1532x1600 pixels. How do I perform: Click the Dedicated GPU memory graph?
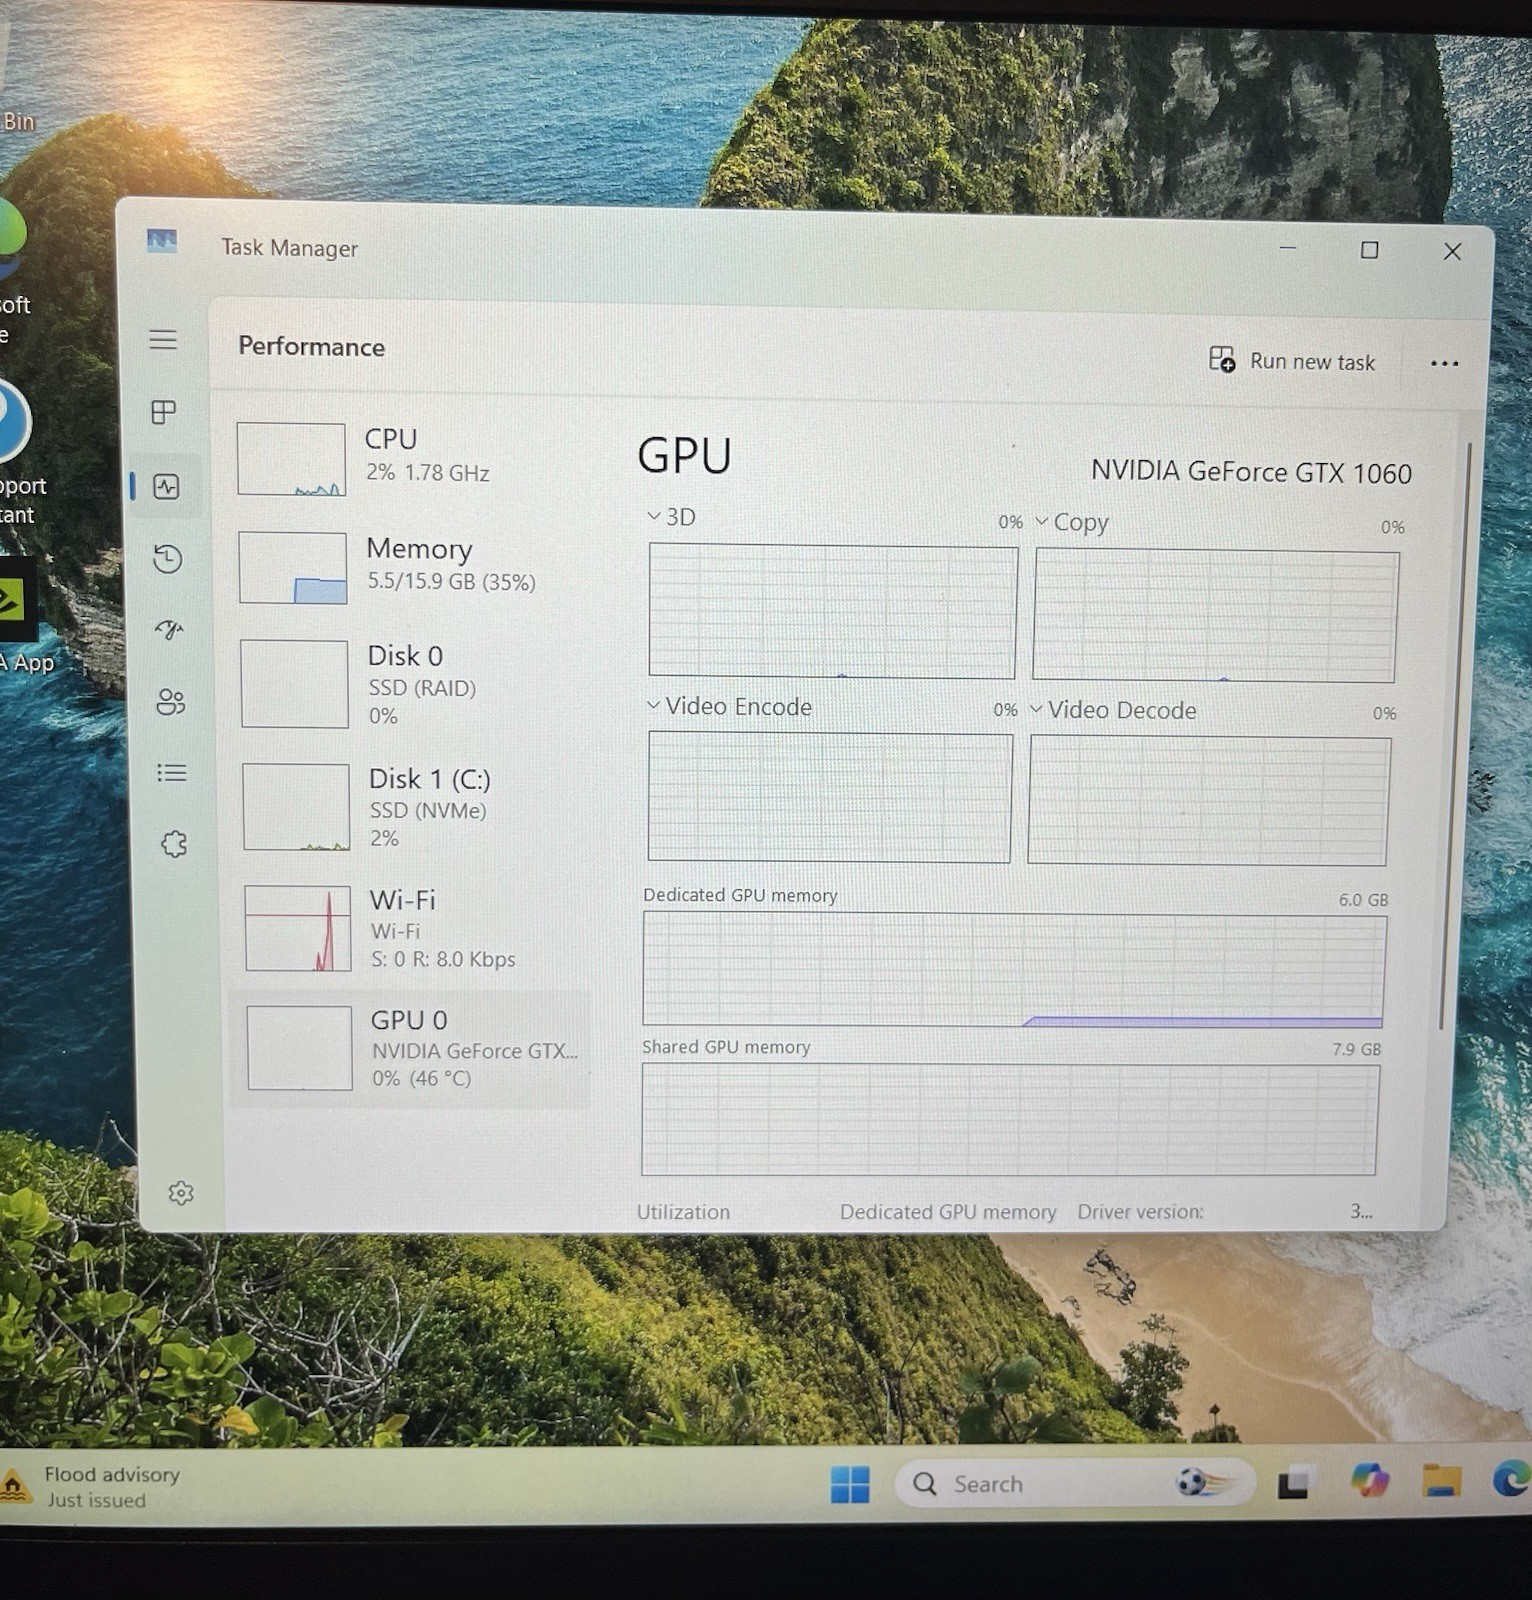pos(1013,969)
